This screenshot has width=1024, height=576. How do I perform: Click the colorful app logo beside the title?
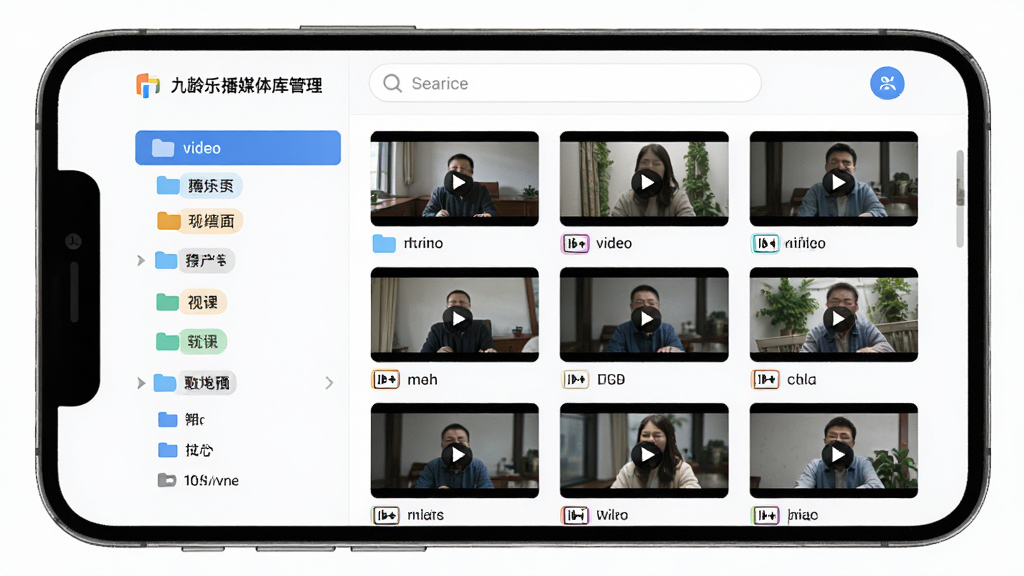pyautogui.click(x=148, y=86)
